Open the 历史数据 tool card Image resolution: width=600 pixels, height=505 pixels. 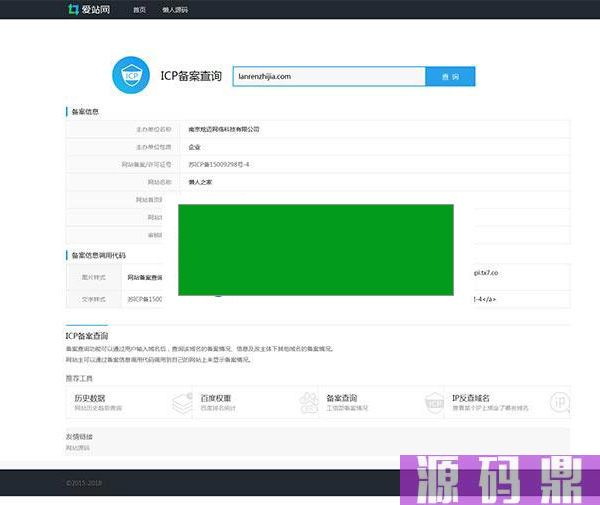(129, 402)
